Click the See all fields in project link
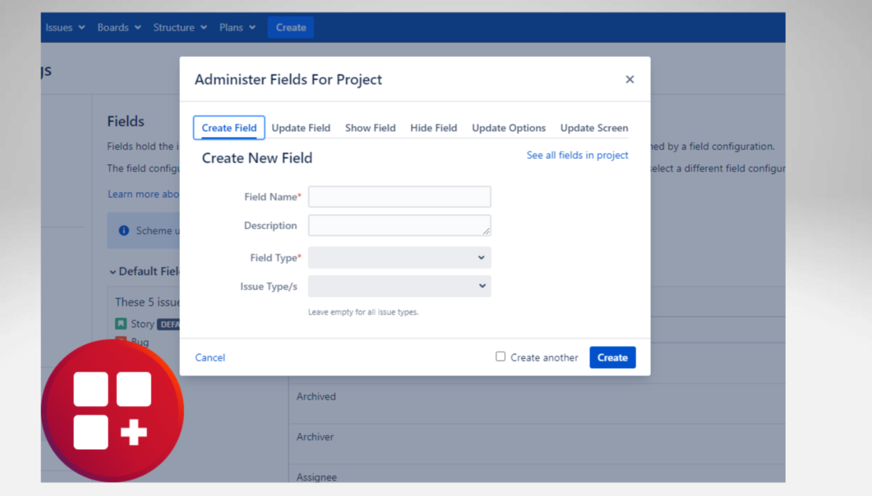 [577, 155]
